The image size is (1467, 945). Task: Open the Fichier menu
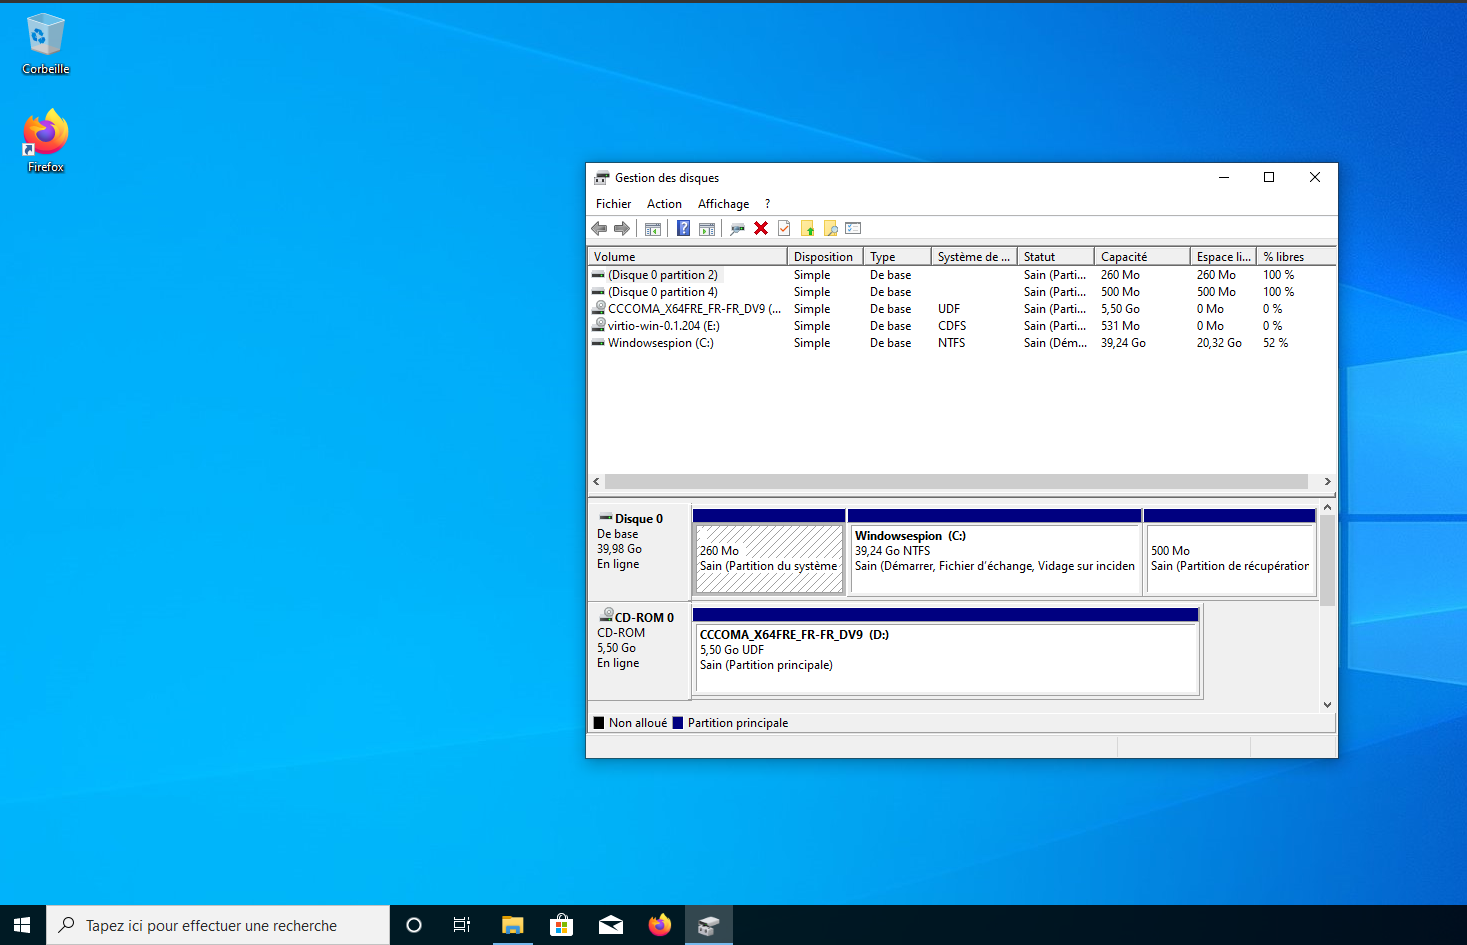tap(613, 204)
